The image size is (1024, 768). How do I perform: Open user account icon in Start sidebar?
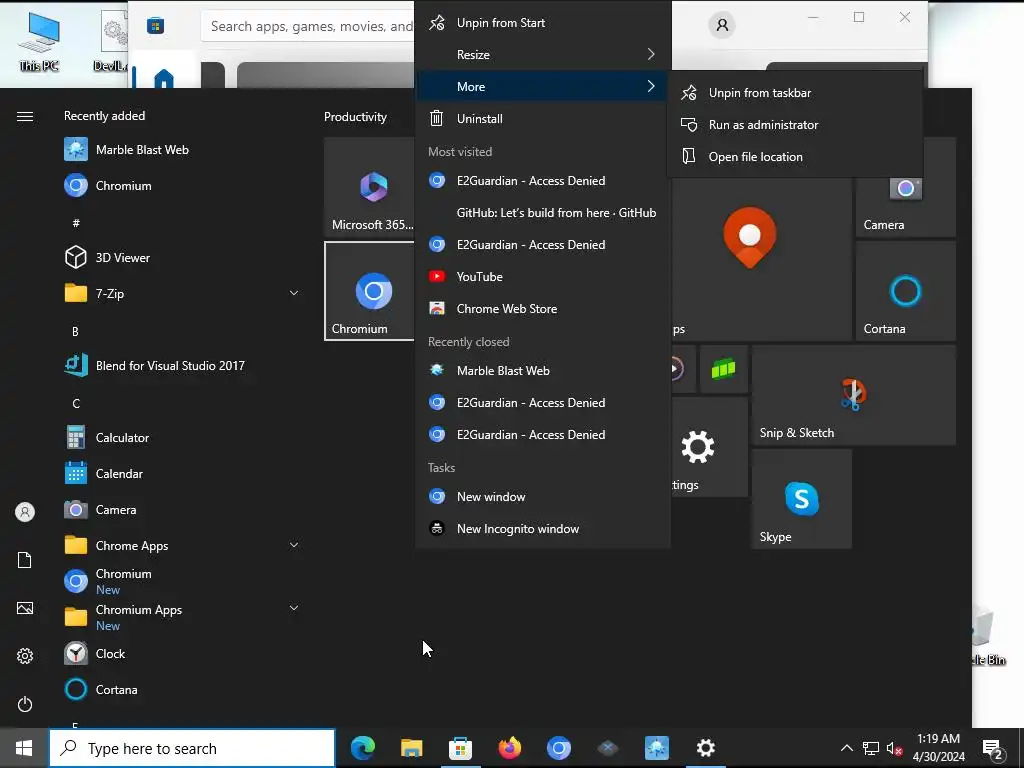coord(25,511)
